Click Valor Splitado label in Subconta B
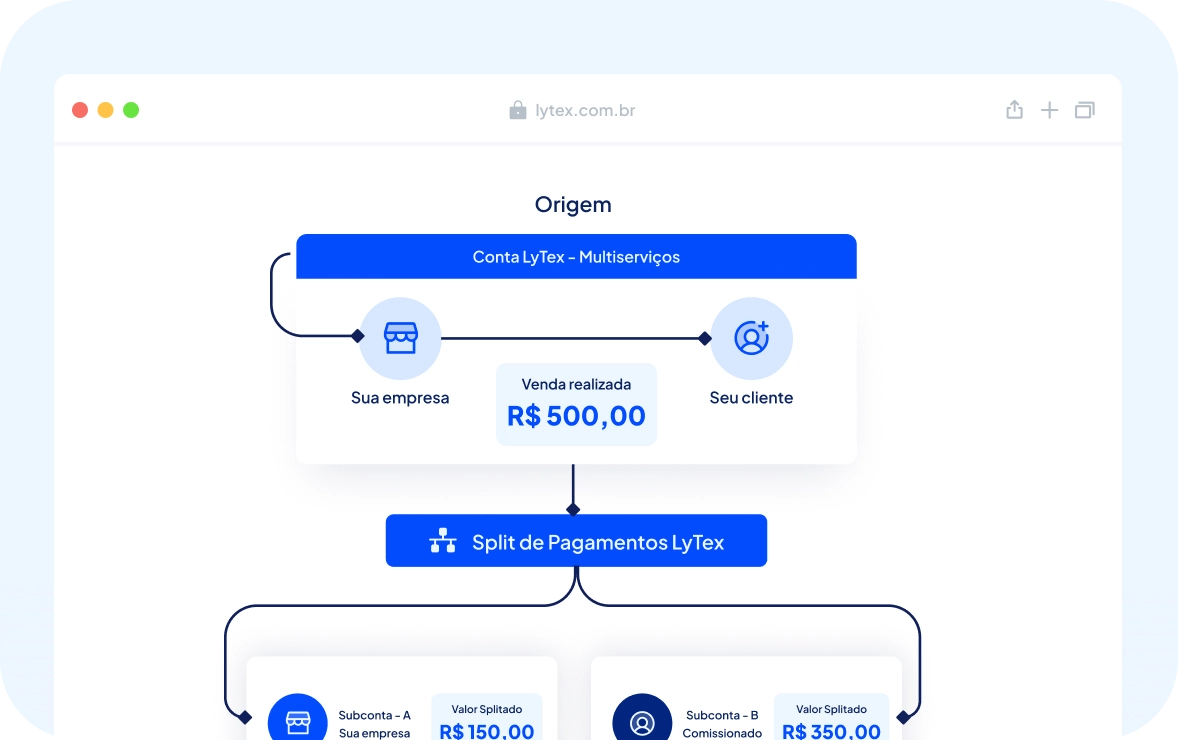The image size is (1178, 740). [x=831, y=709]
